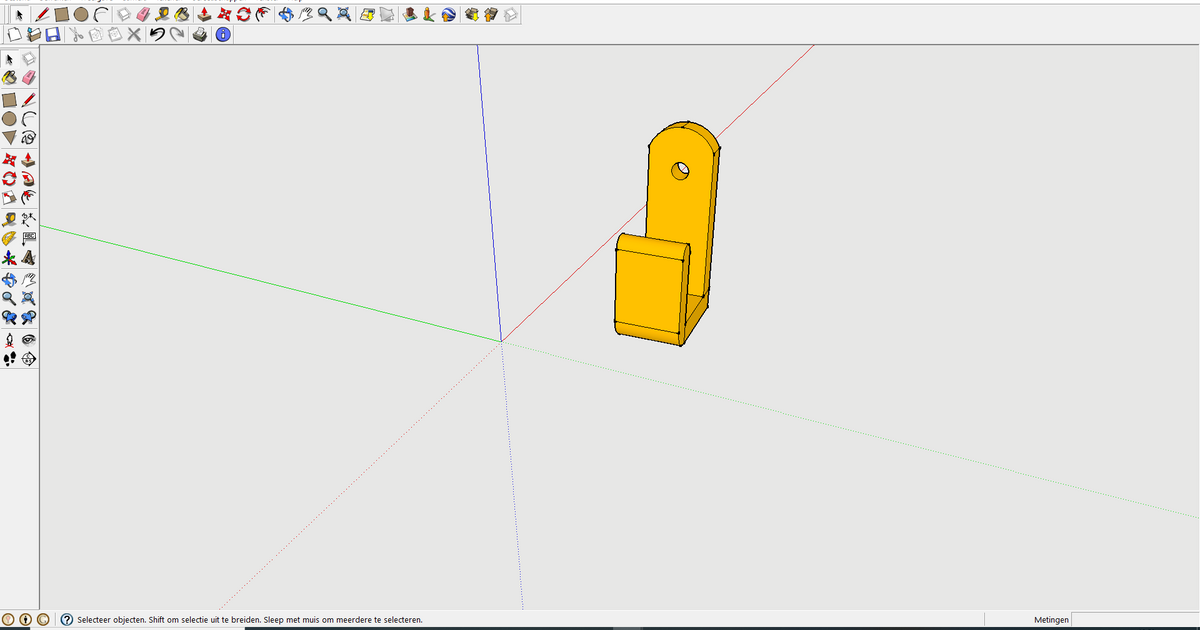Select the Polygon tool in the side toolbar

tap(10, 138)
